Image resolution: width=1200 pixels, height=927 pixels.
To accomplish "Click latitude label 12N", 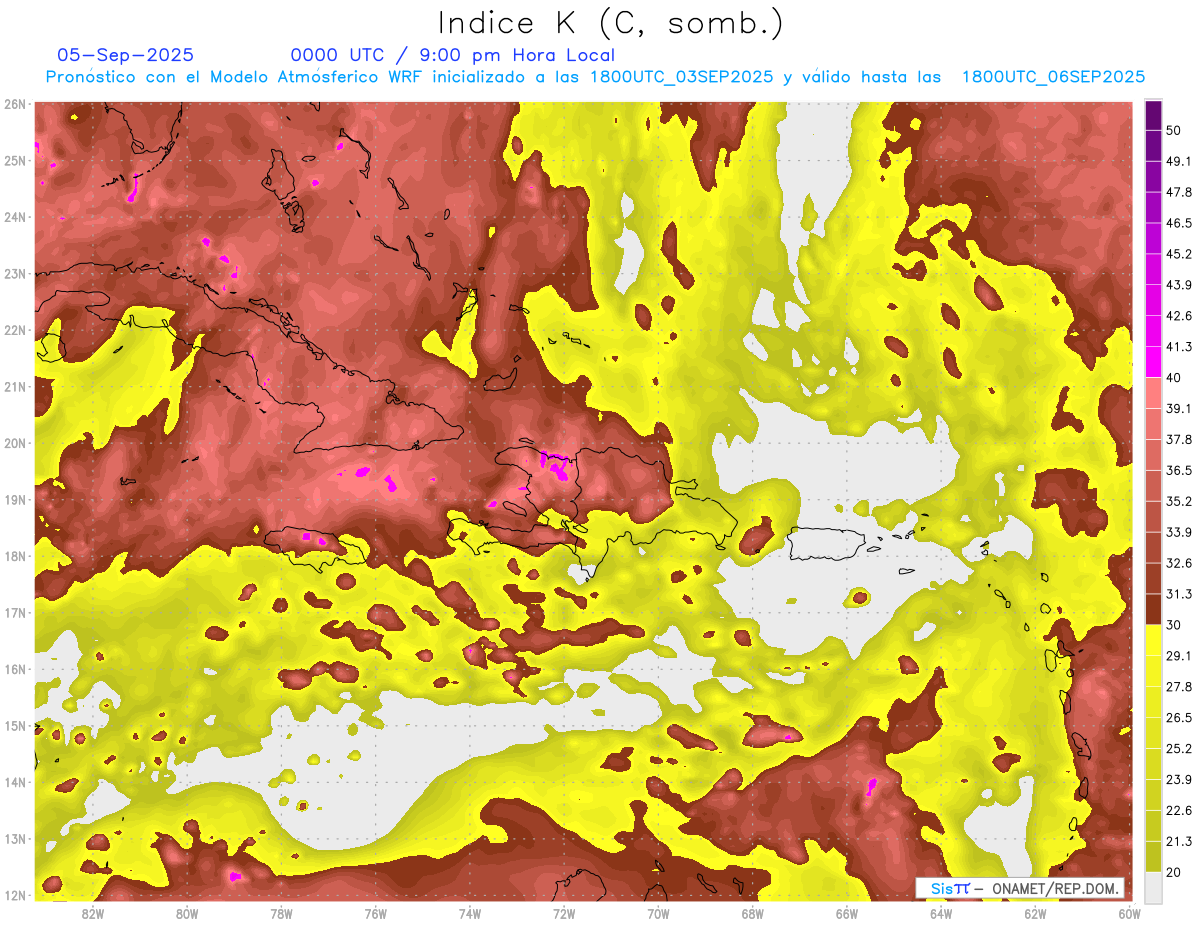I will pyautogui.click(x=15, y=895).
